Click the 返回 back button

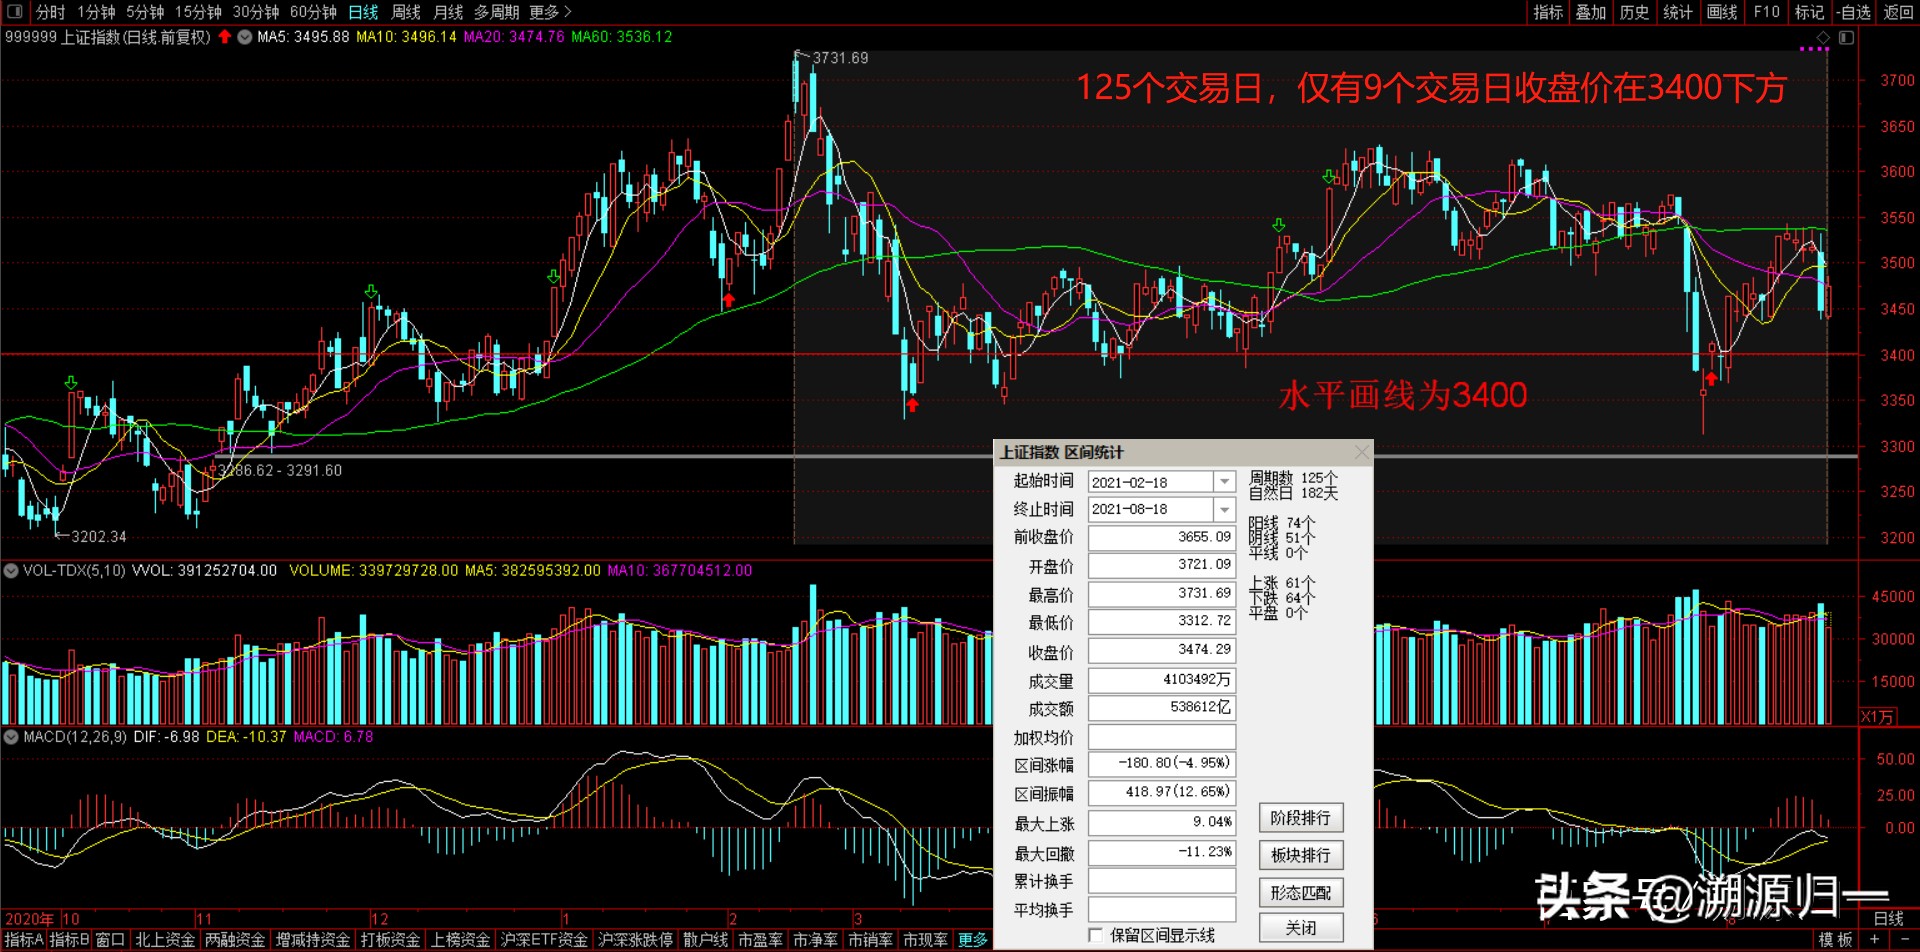tap(1898, 12)
